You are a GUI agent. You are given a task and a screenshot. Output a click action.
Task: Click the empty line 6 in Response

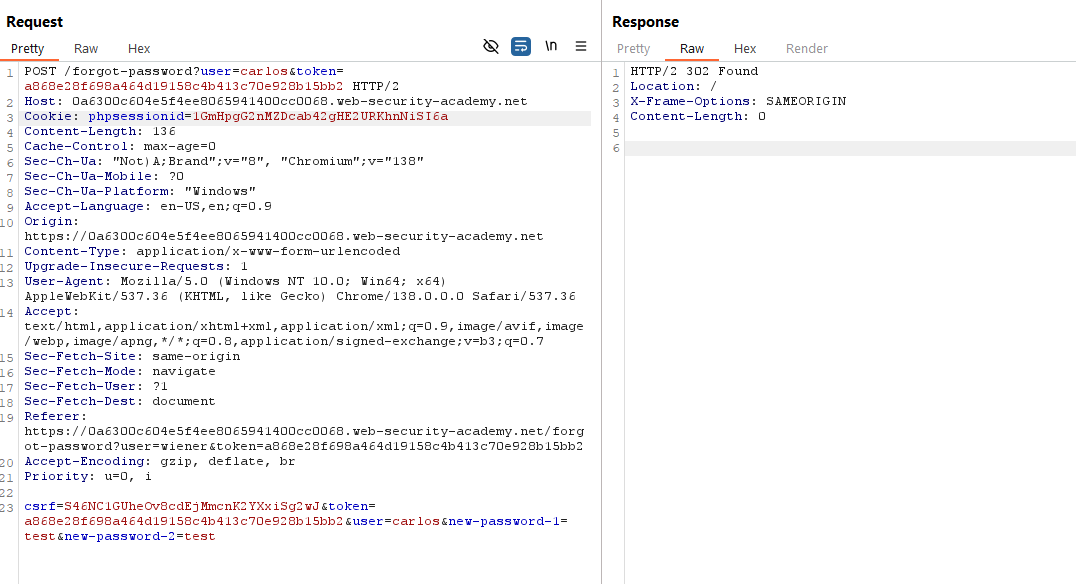(850, 148)
